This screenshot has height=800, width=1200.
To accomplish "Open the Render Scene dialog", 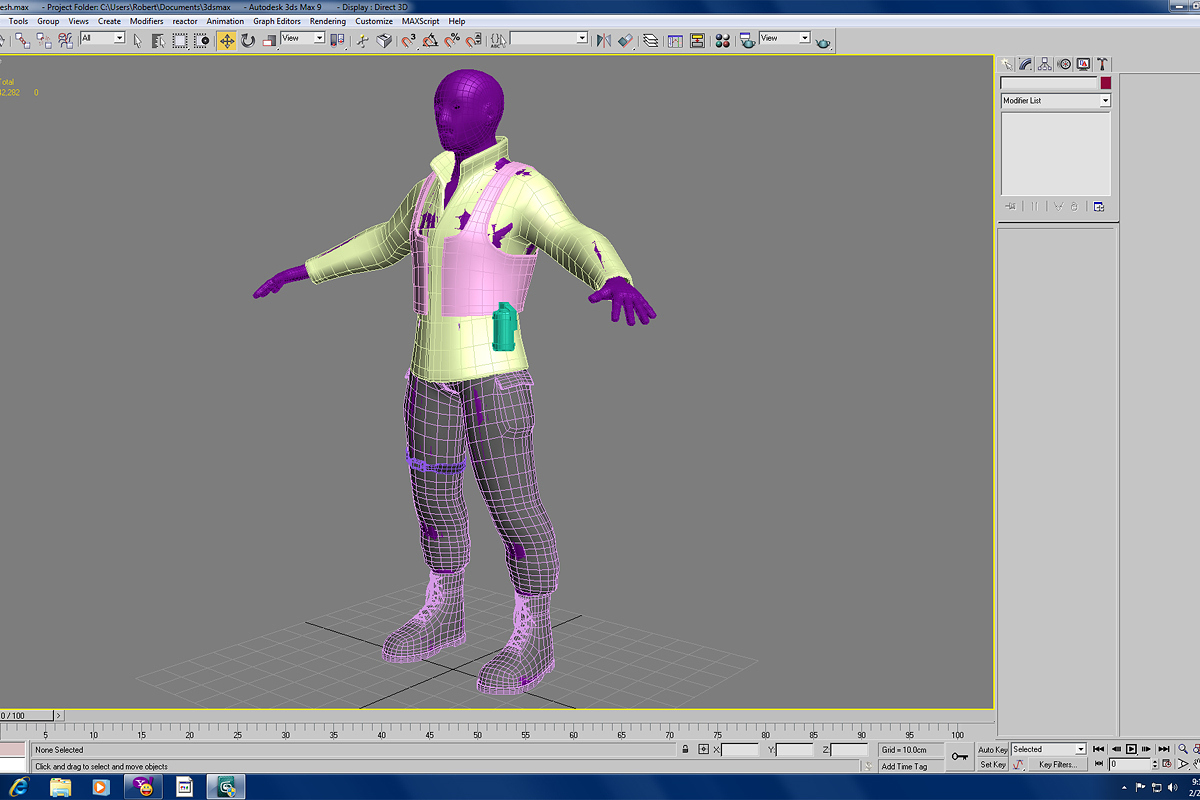I will (747, 40).
